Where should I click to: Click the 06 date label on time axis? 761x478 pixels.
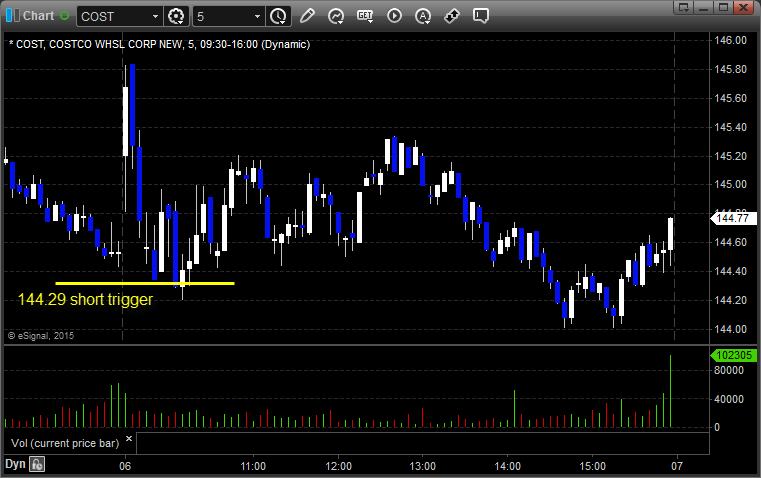(x=125, y=466)
